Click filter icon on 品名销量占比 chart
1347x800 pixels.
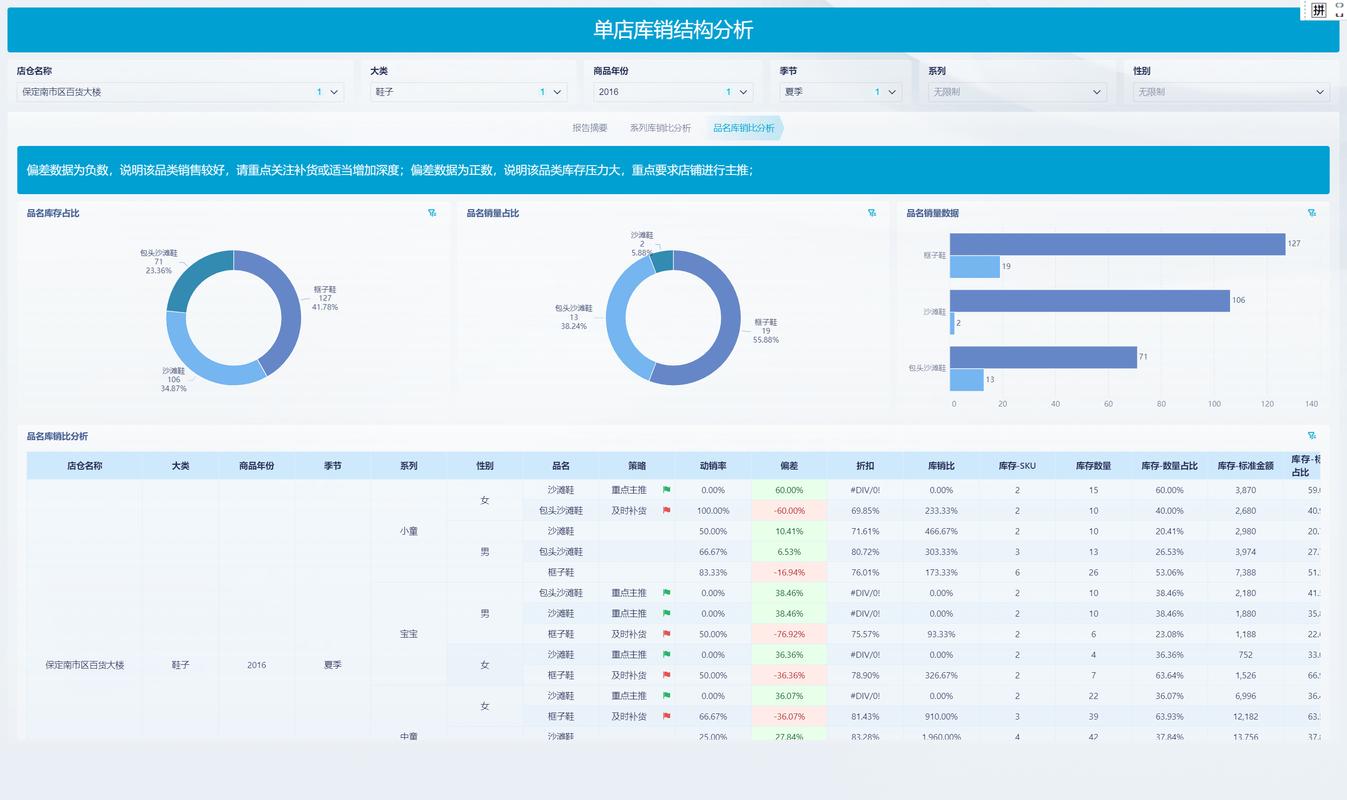872,213
